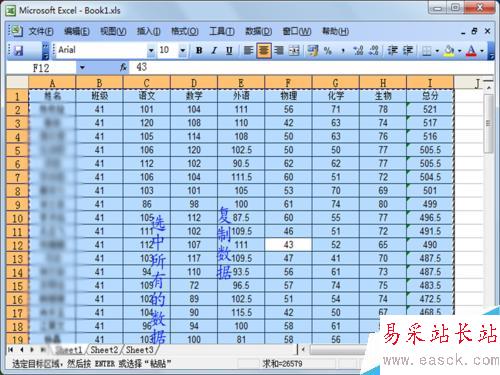Select column A header
500x375 pixels.
tap(52, 82)
